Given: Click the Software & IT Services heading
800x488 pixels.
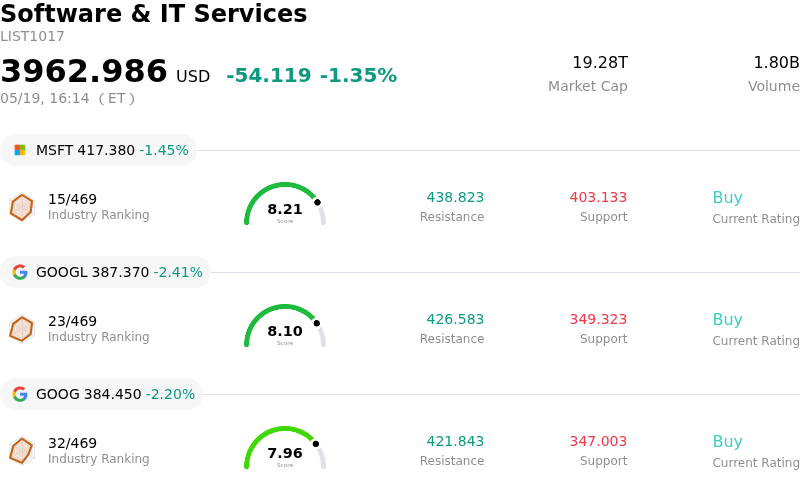Looking at the screenshot, I should (x=154, y=13).
